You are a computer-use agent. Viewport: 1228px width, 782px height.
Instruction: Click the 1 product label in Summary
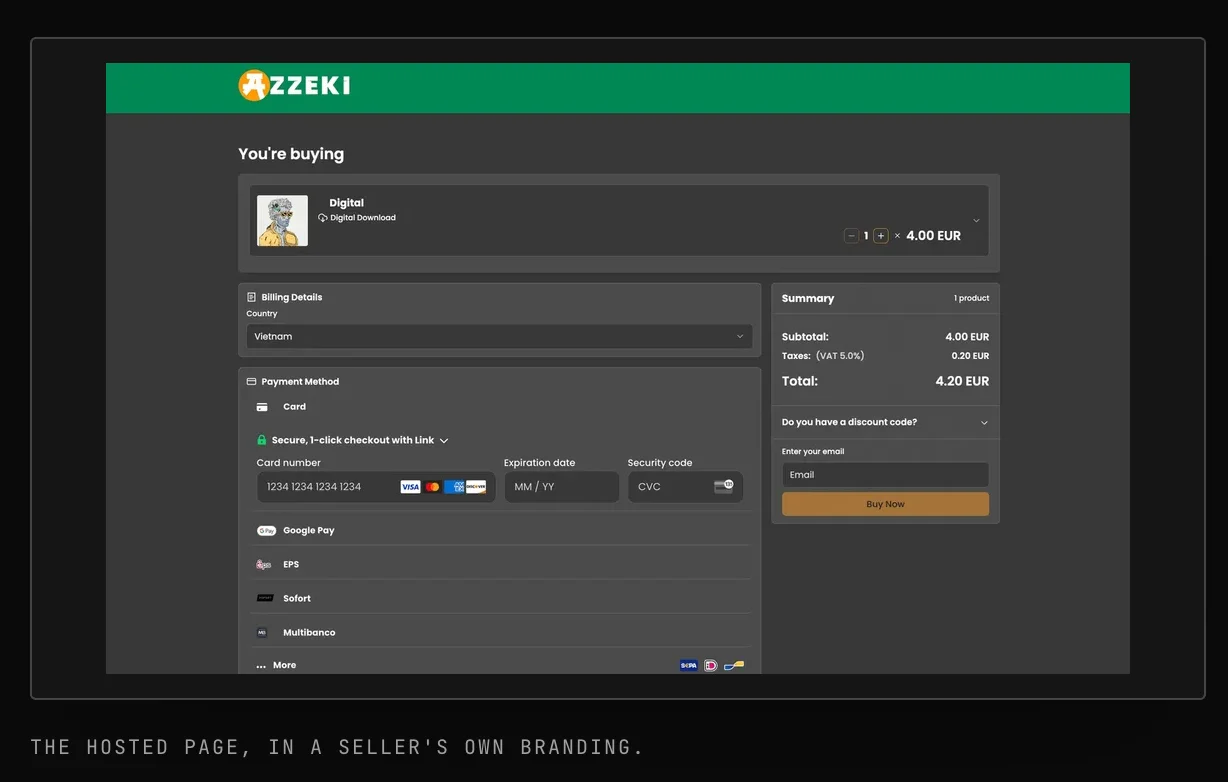971,298
